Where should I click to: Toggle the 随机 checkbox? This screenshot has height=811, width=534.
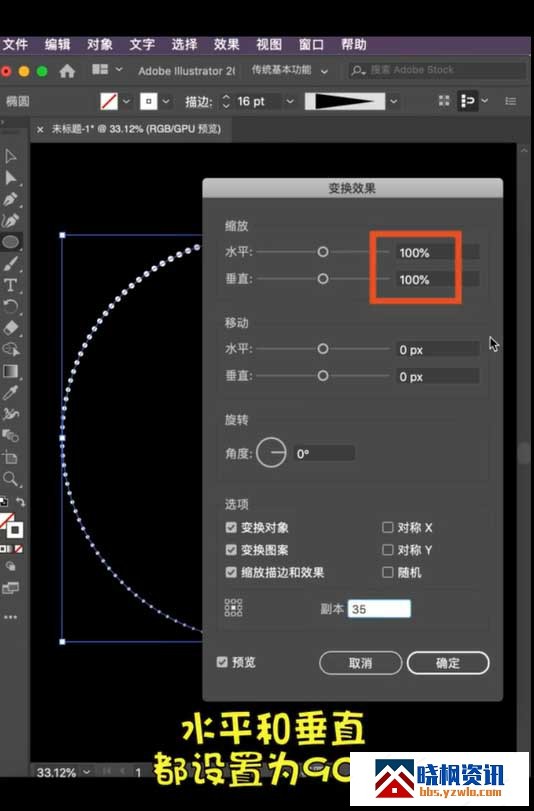pos(388,572)
